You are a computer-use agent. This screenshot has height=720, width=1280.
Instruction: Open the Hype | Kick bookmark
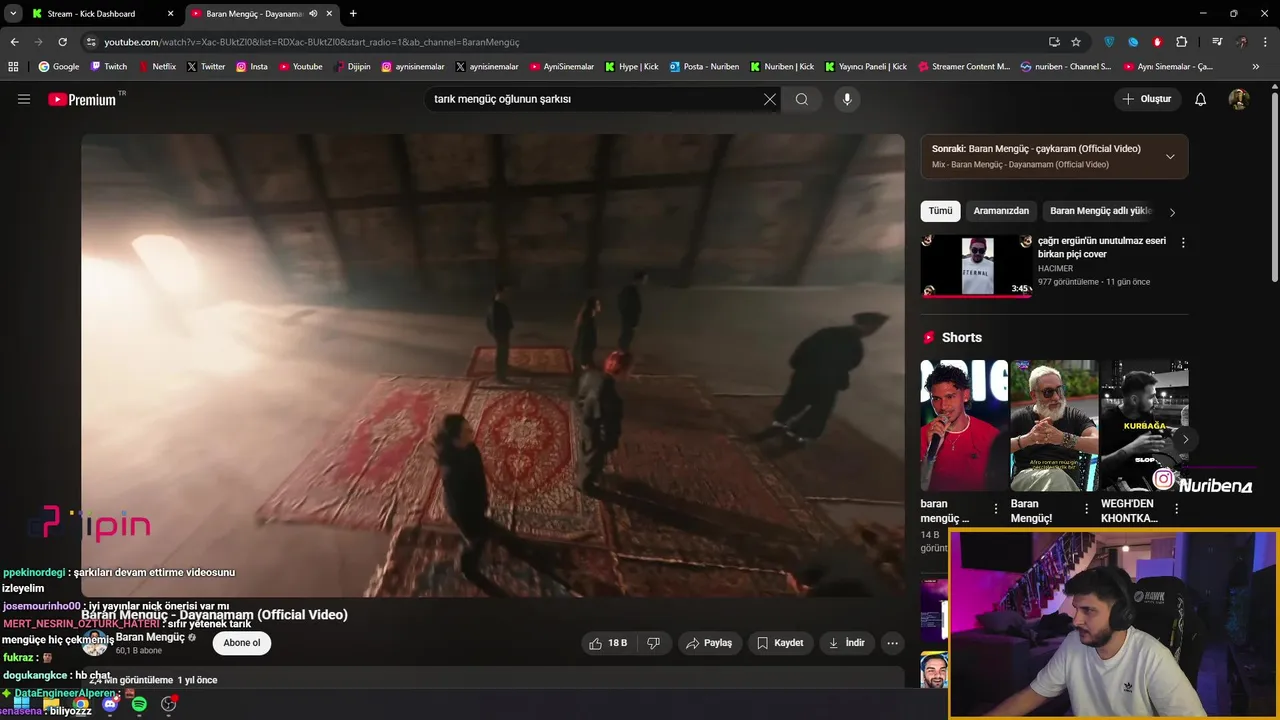631,66
